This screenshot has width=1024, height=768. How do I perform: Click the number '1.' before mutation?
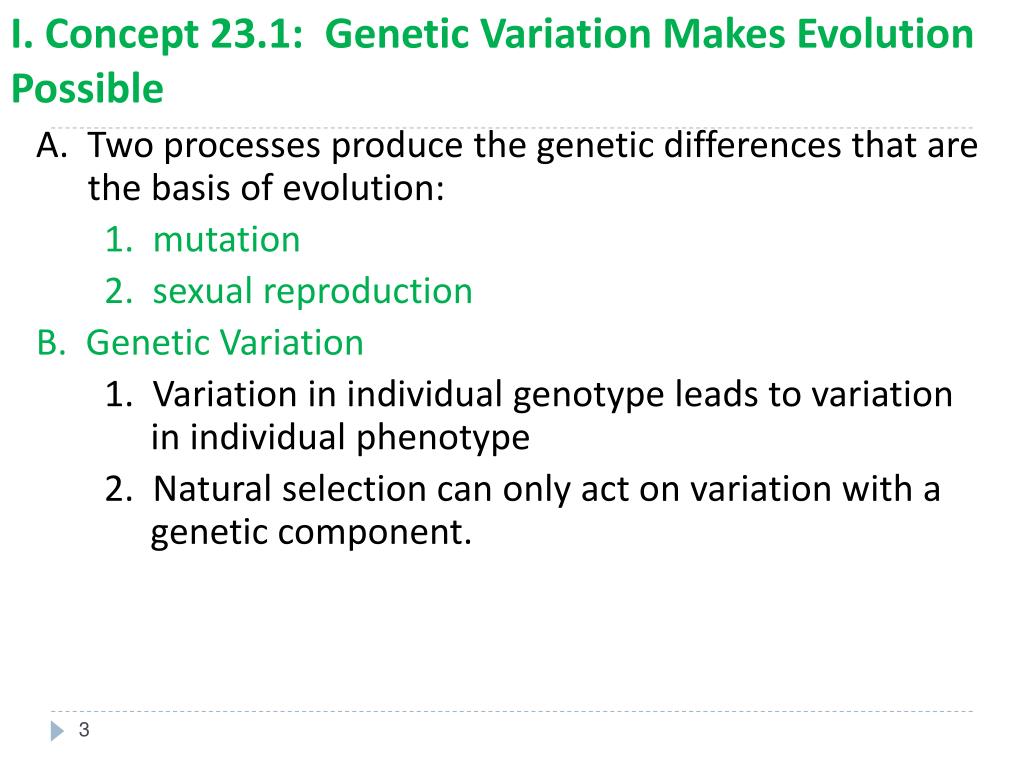[119, 240]
